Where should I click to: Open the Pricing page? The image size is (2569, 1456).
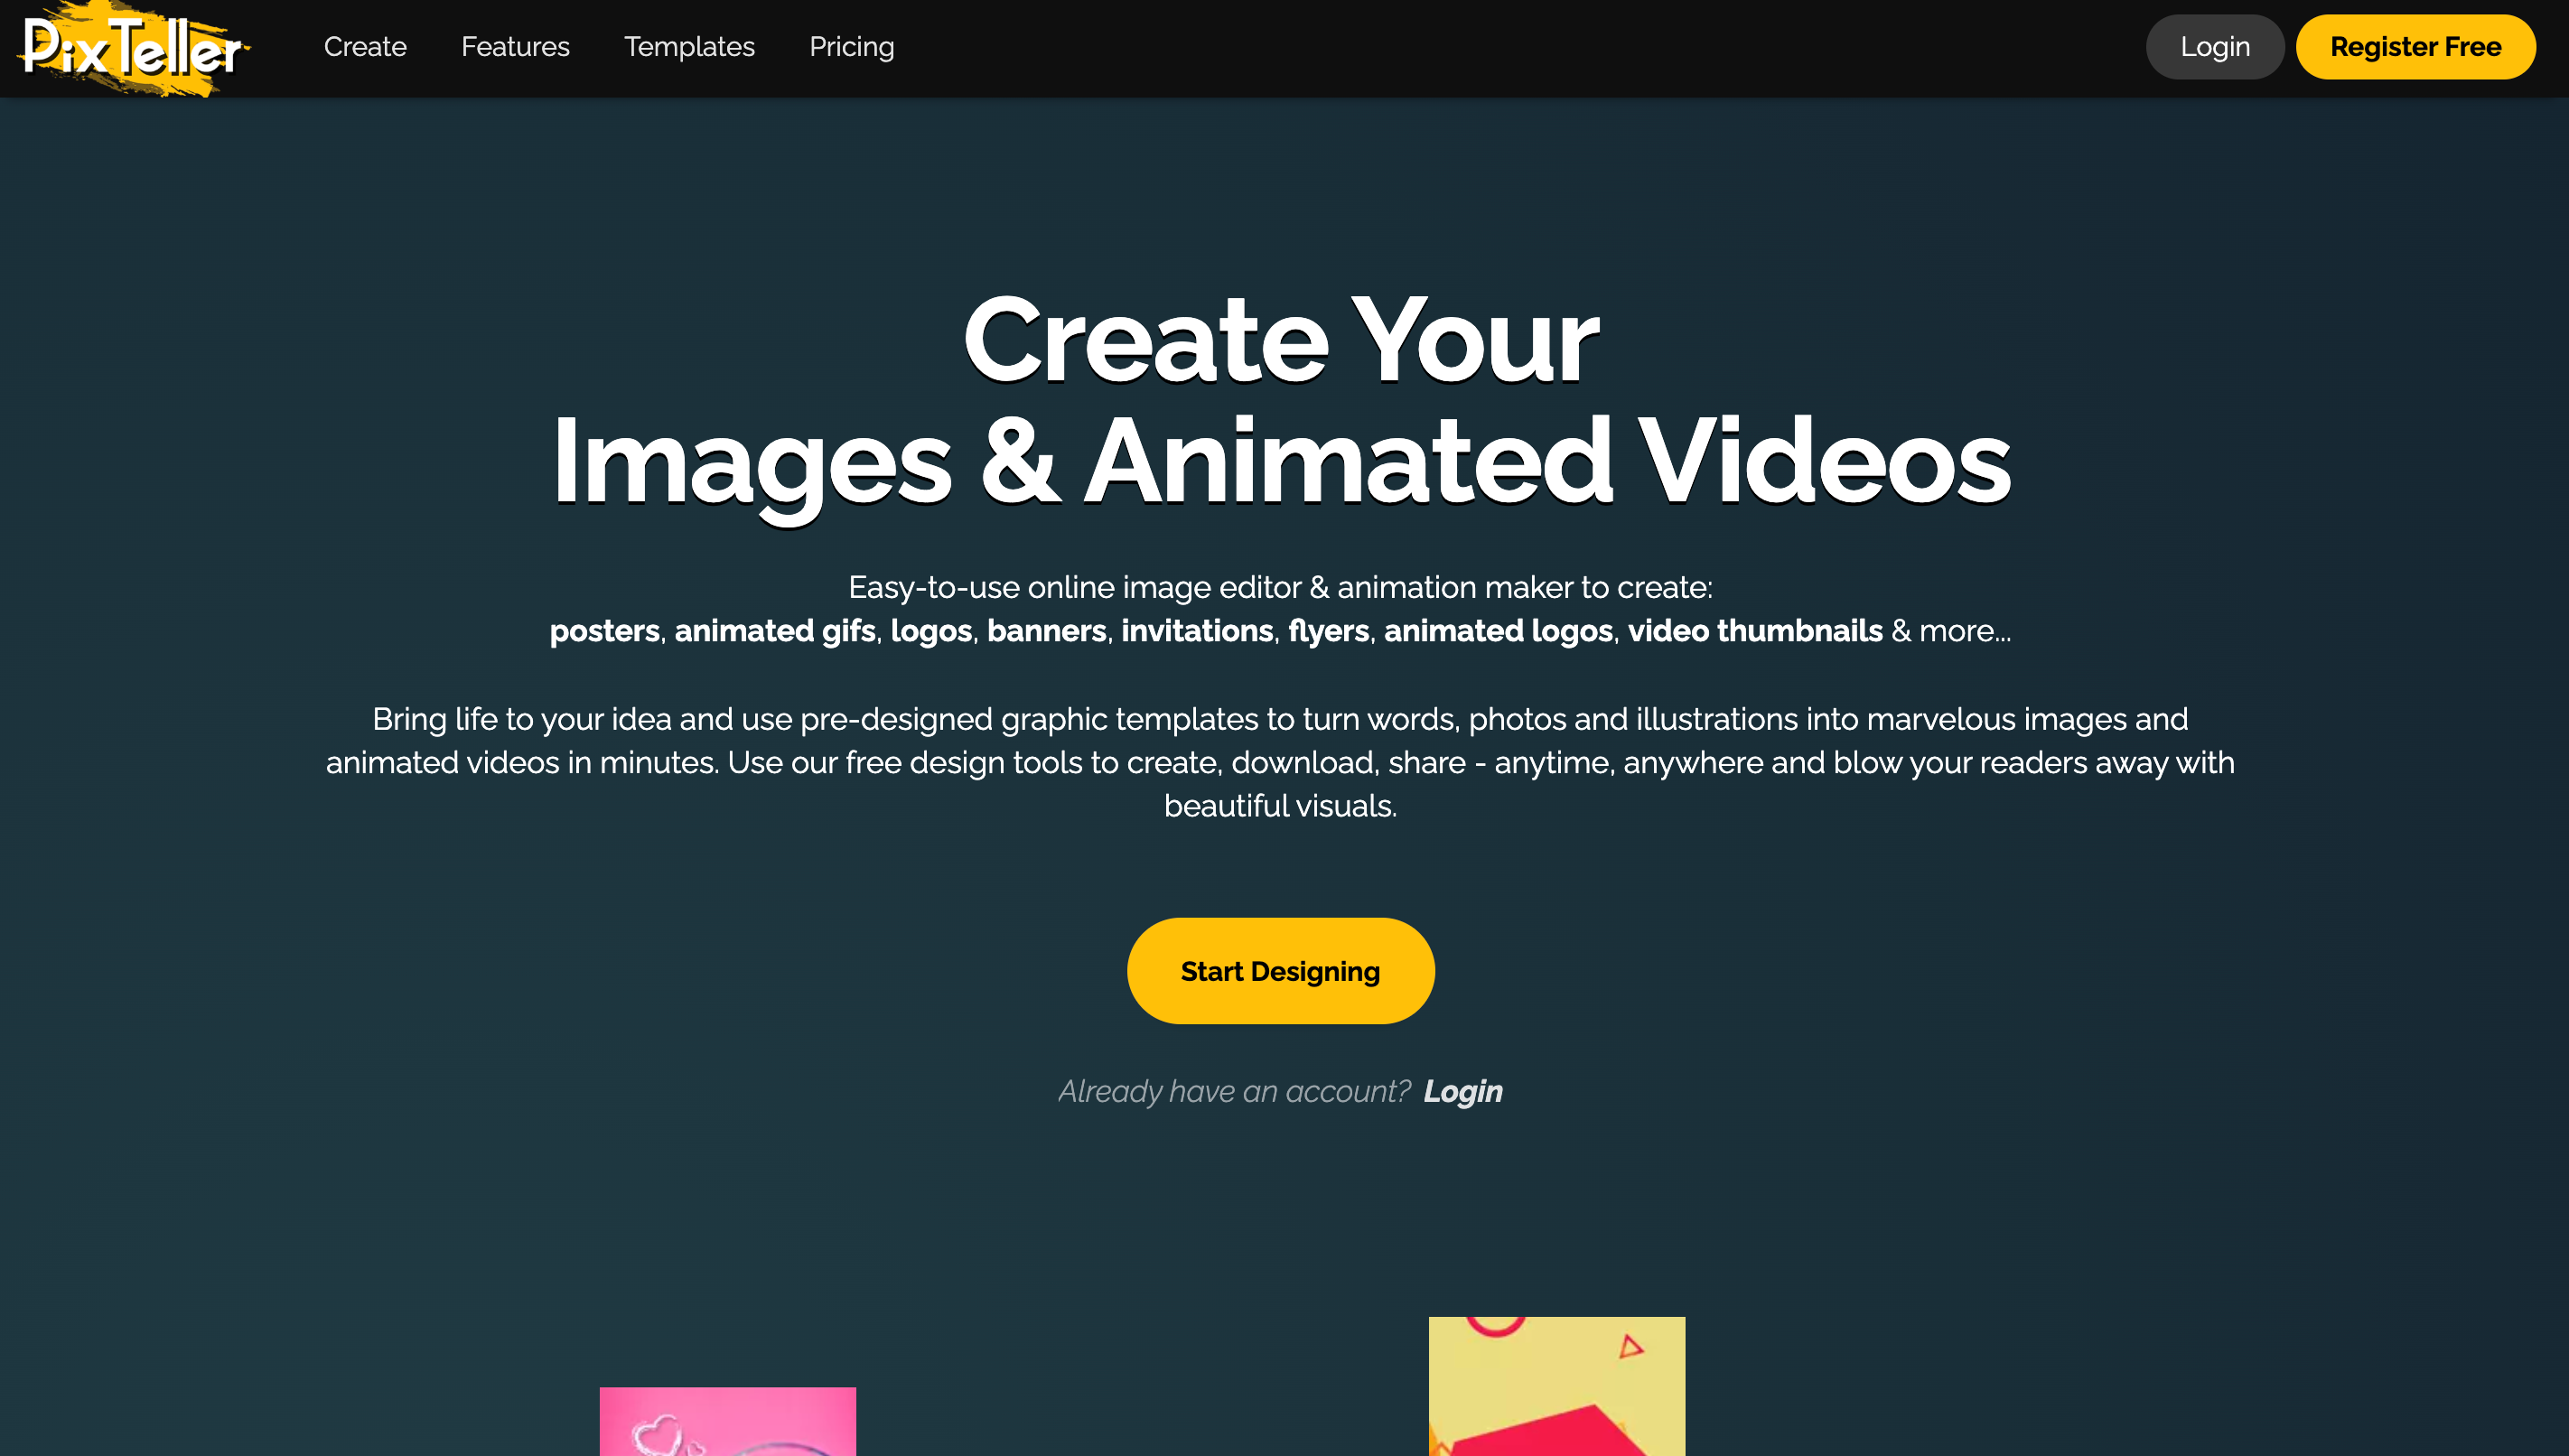(x=851, y=47)
